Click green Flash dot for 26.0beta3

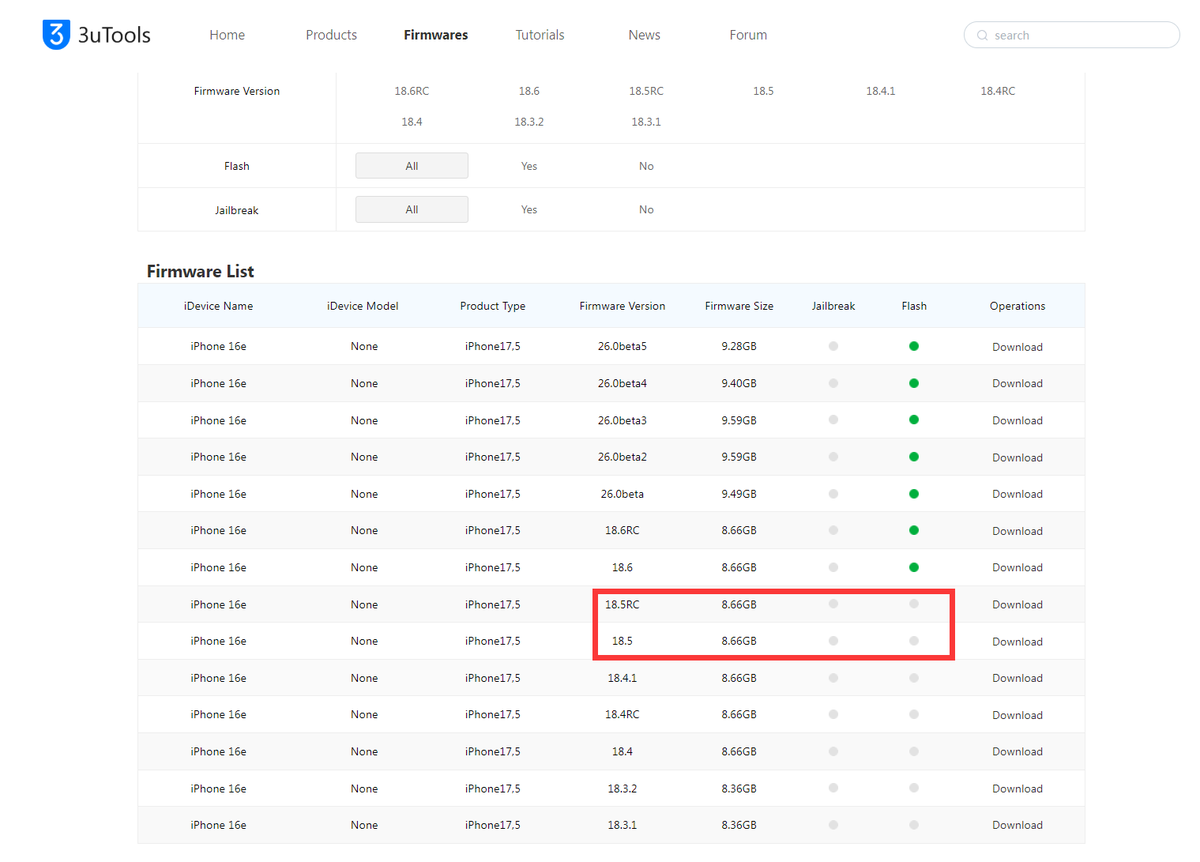914,420
